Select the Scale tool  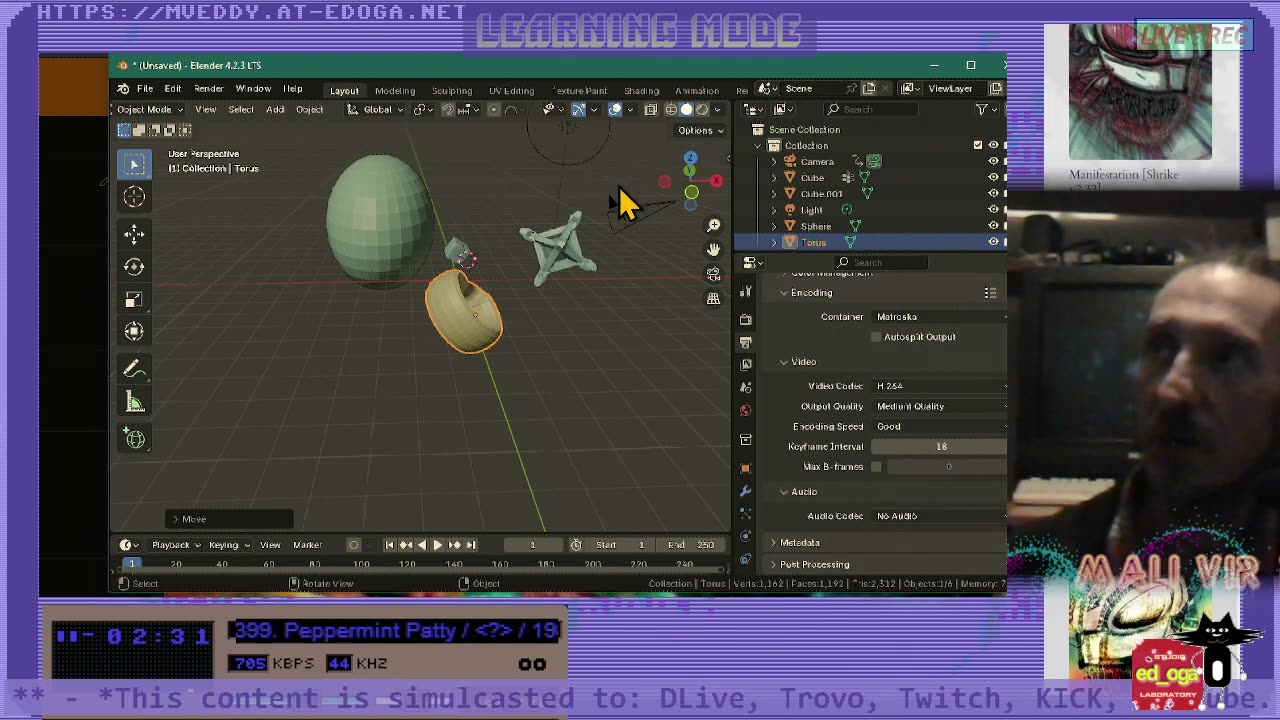134,300
